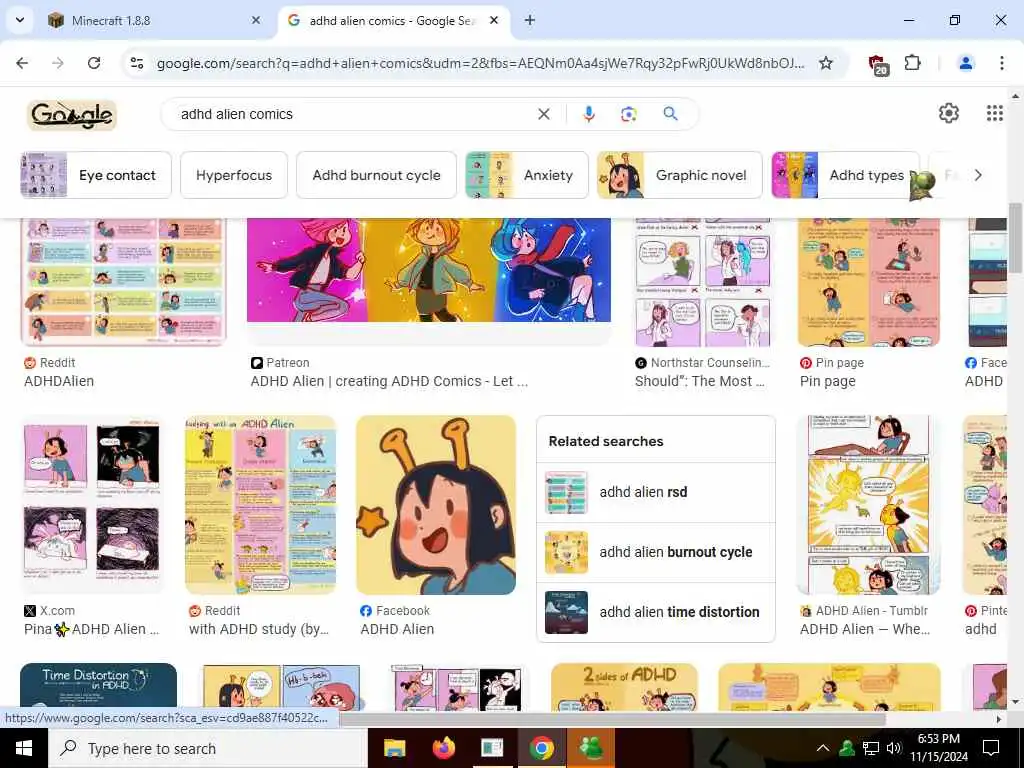Click the taskbar Type here to search box
1024x768 pixels.
pyautogui.click(x=208, y=748)
